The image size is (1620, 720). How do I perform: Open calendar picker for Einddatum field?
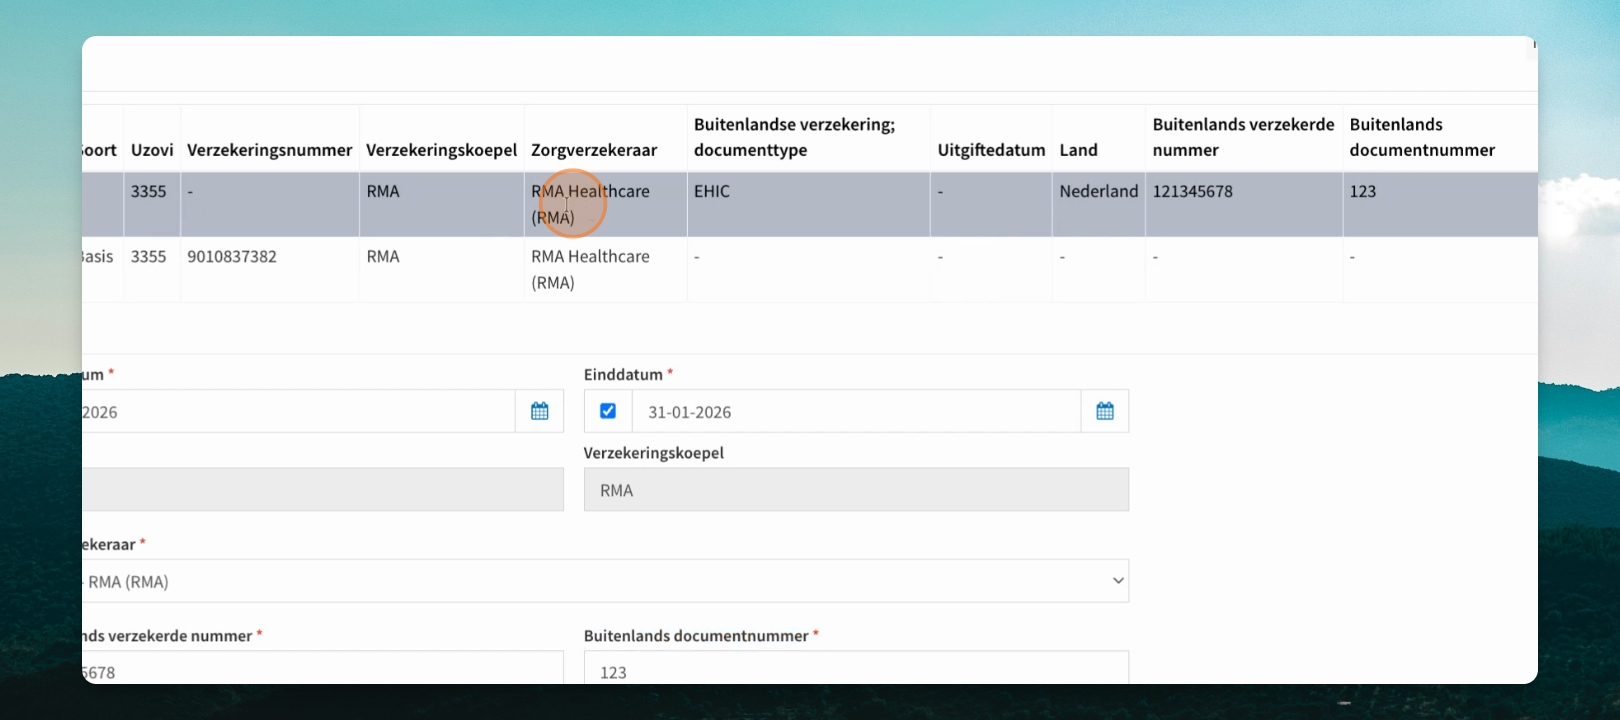point(1105,411)
